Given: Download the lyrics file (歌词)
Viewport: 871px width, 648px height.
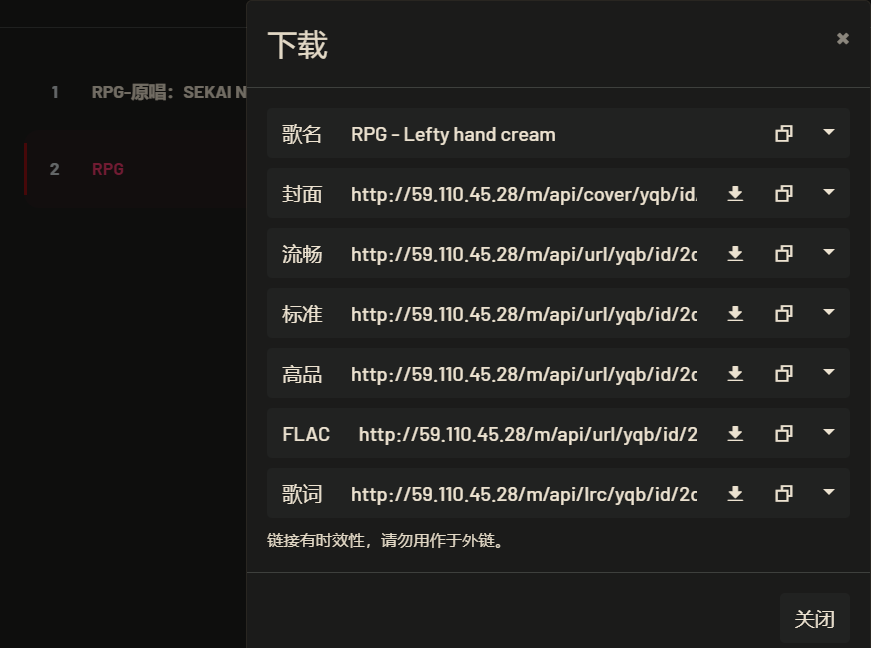Looking at the screenshot, I should coord(735,494).
